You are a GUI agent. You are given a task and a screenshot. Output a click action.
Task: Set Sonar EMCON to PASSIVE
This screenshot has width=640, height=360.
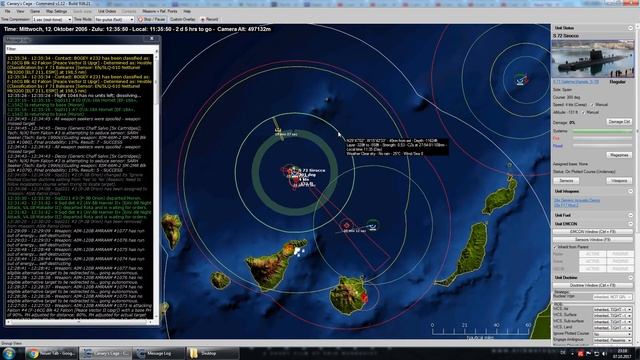[619, 261]
